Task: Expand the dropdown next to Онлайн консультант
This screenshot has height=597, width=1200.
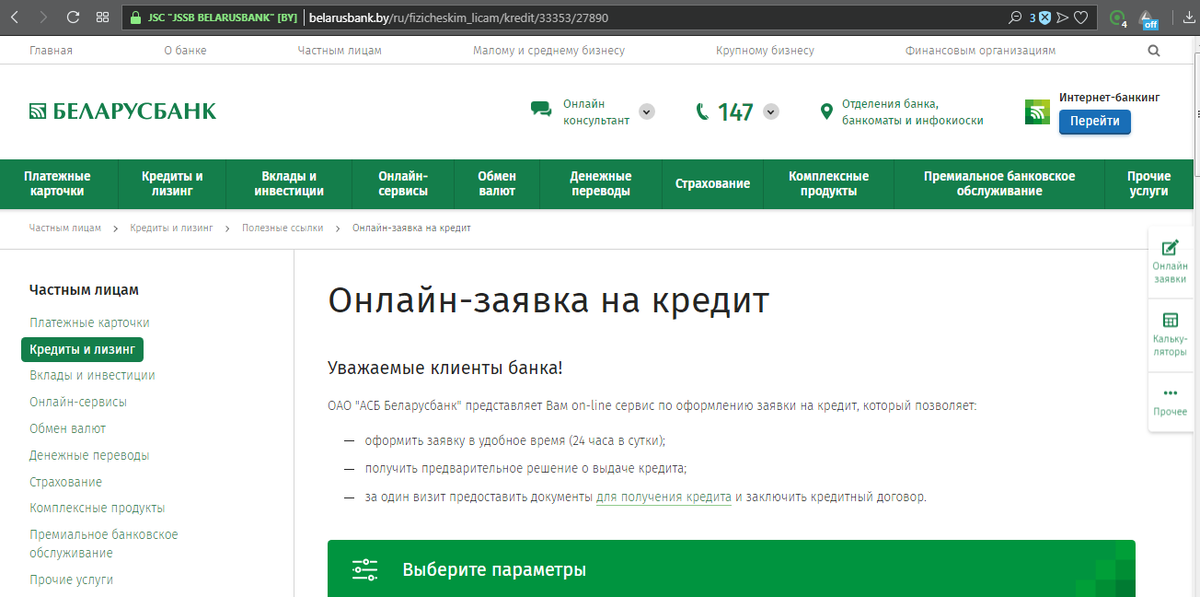Action: click(646, 111)
